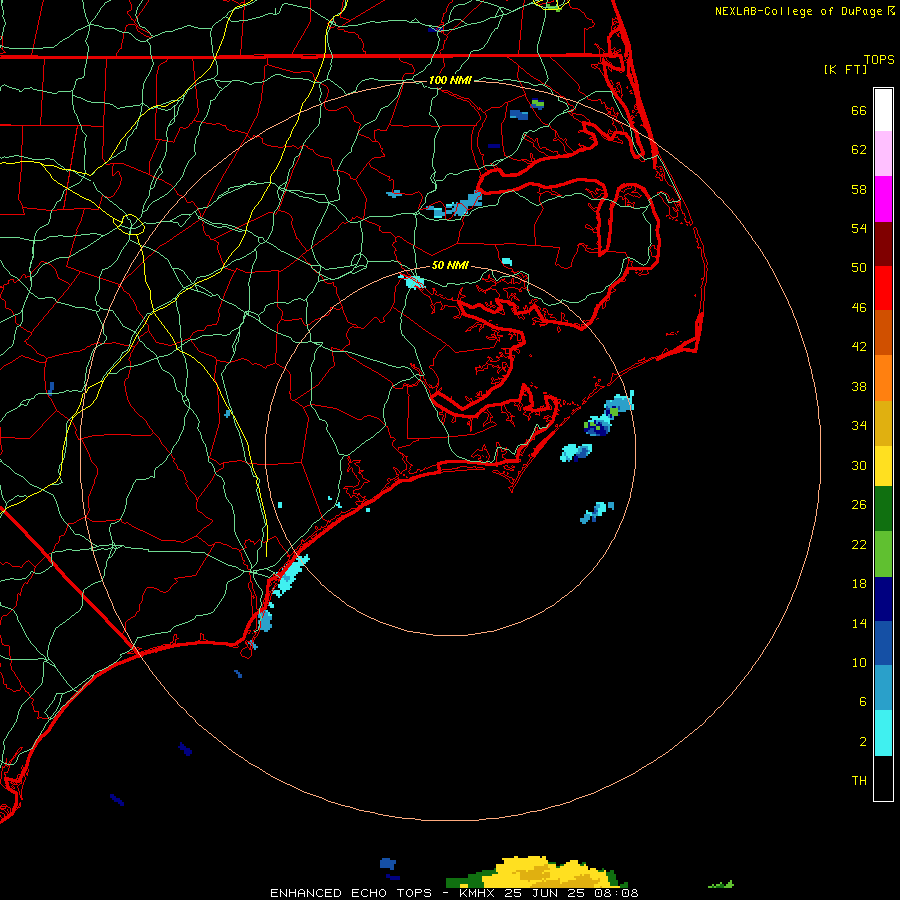Click the bright red legend swatch
The image size is (900, 900).
883,288
